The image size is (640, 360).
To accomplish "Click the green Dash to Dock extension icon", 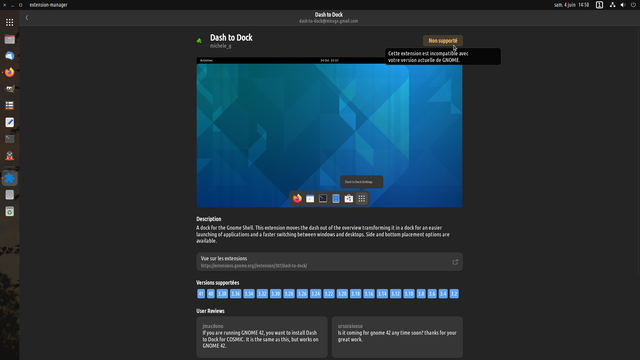I will [x=199, y=40].
